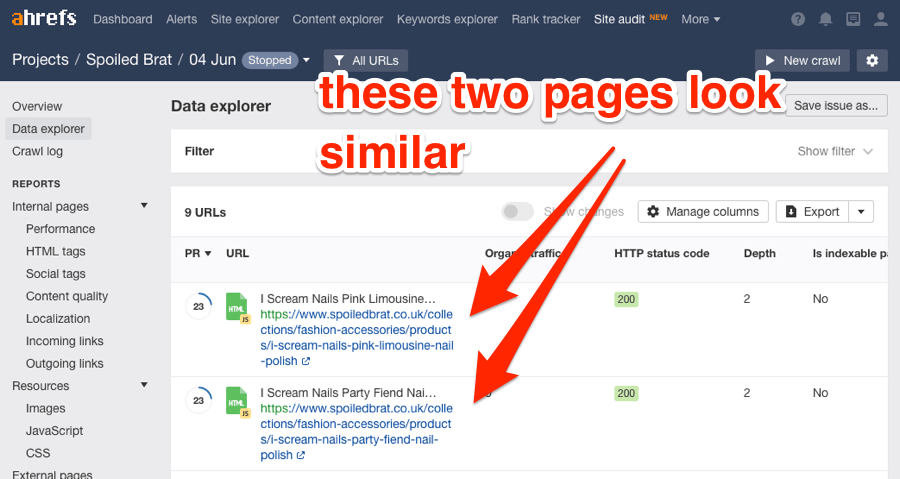Click the Export button
The image size is (900, 479).
pyautogui.click(x=813, y=212)
